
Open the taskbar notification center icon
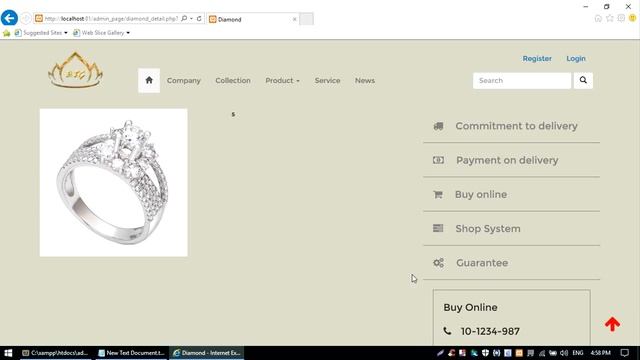[x=624, y=353]
